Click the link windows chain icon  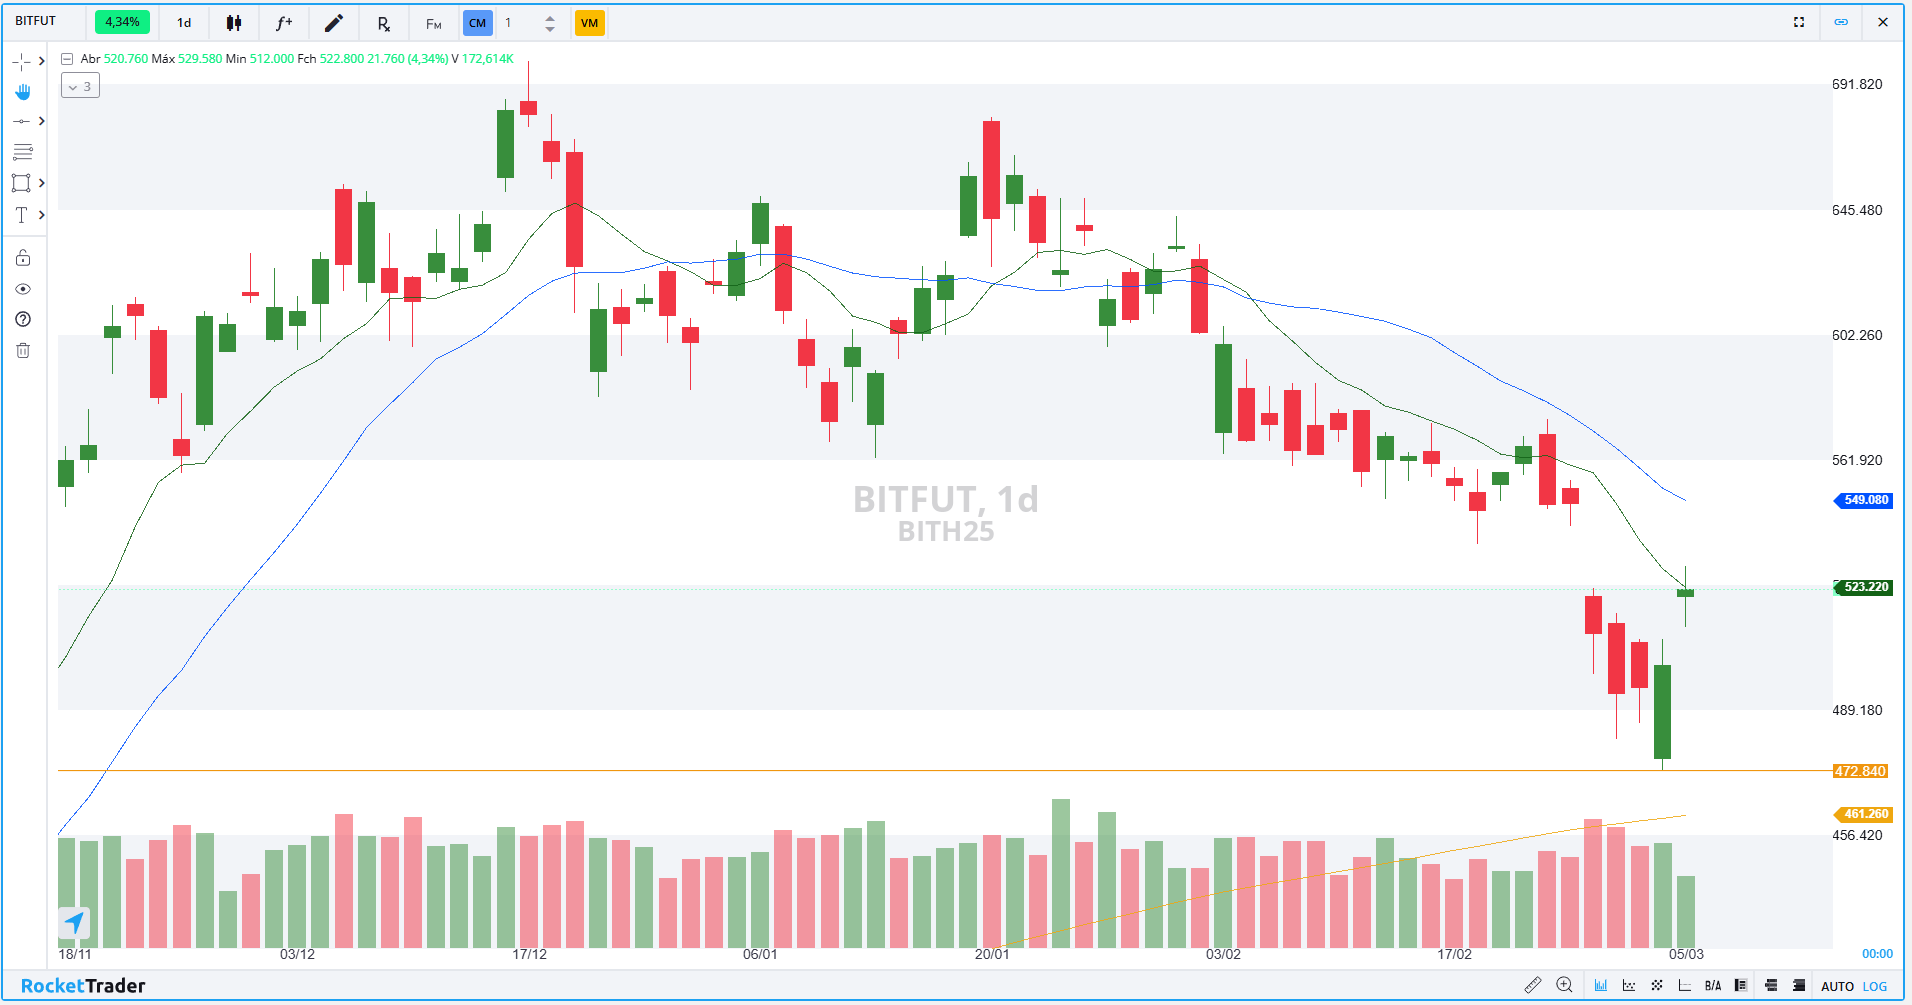1841,22
